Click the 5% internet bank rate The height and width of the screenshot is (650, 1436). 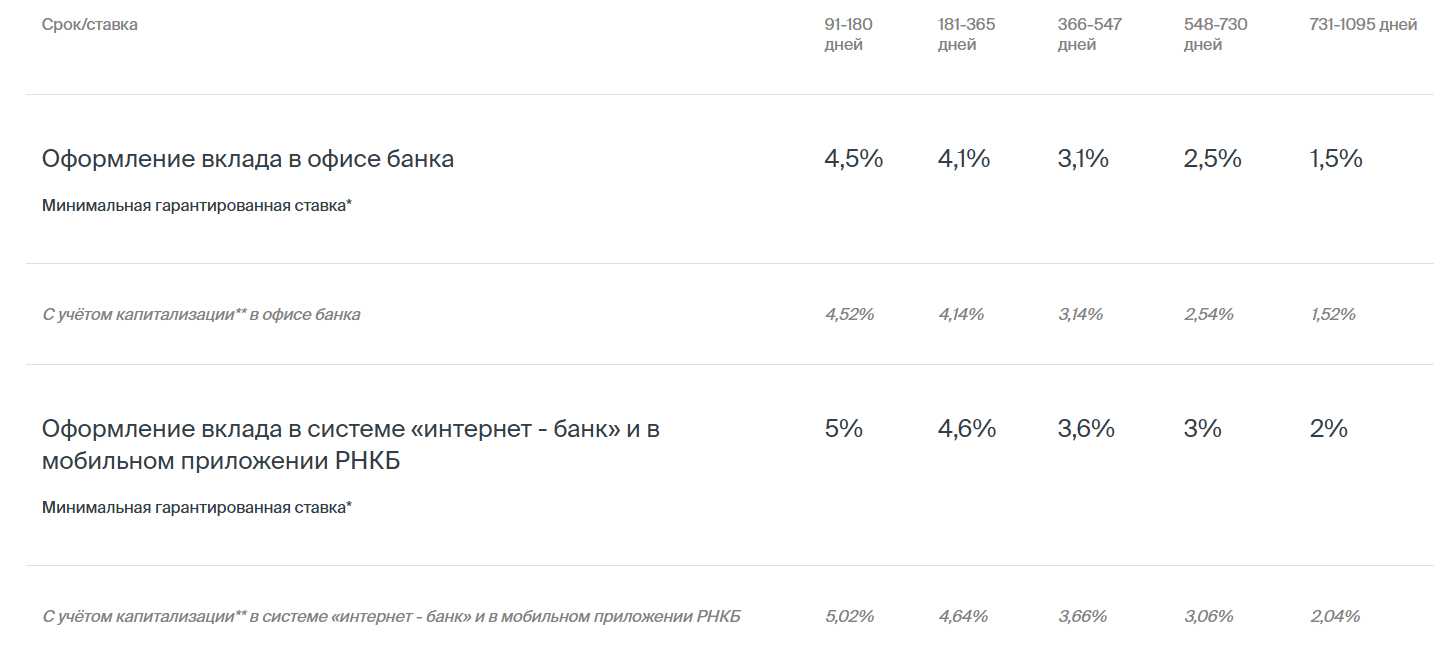pos(843,429)
